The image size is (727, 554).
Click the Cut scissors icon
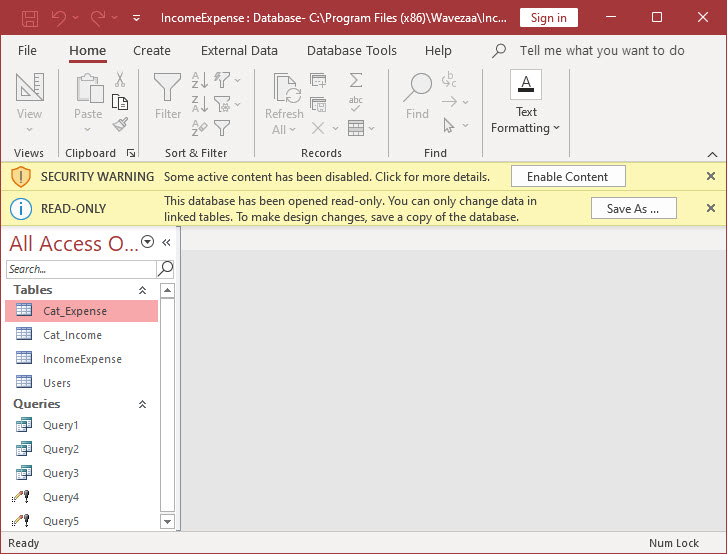[120, 80]
